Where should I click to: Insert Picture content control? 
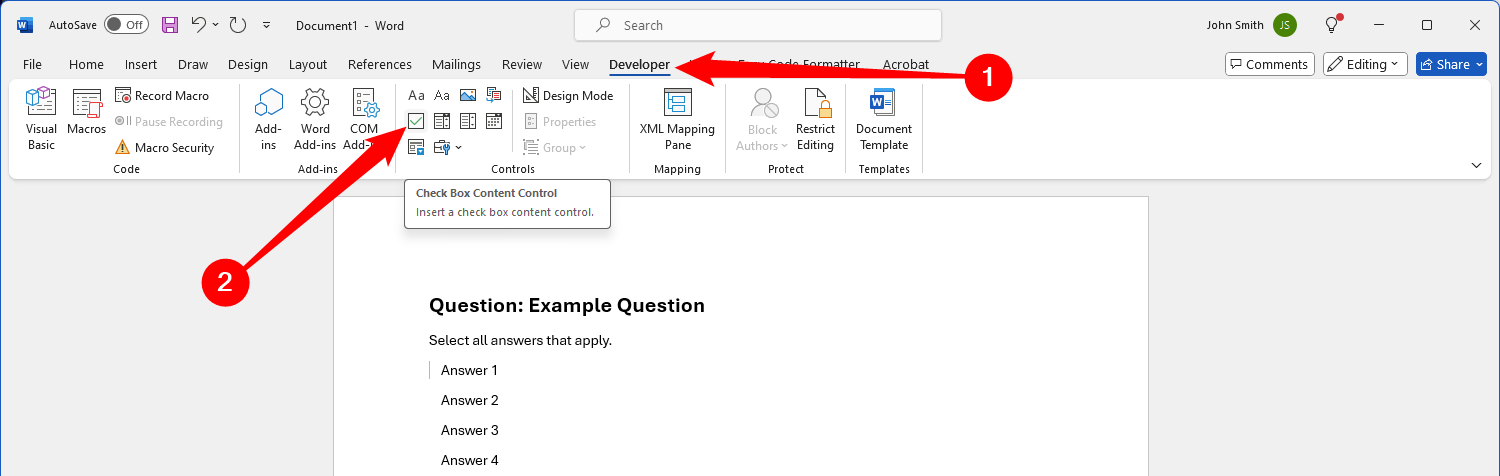(x=468, y=96)
